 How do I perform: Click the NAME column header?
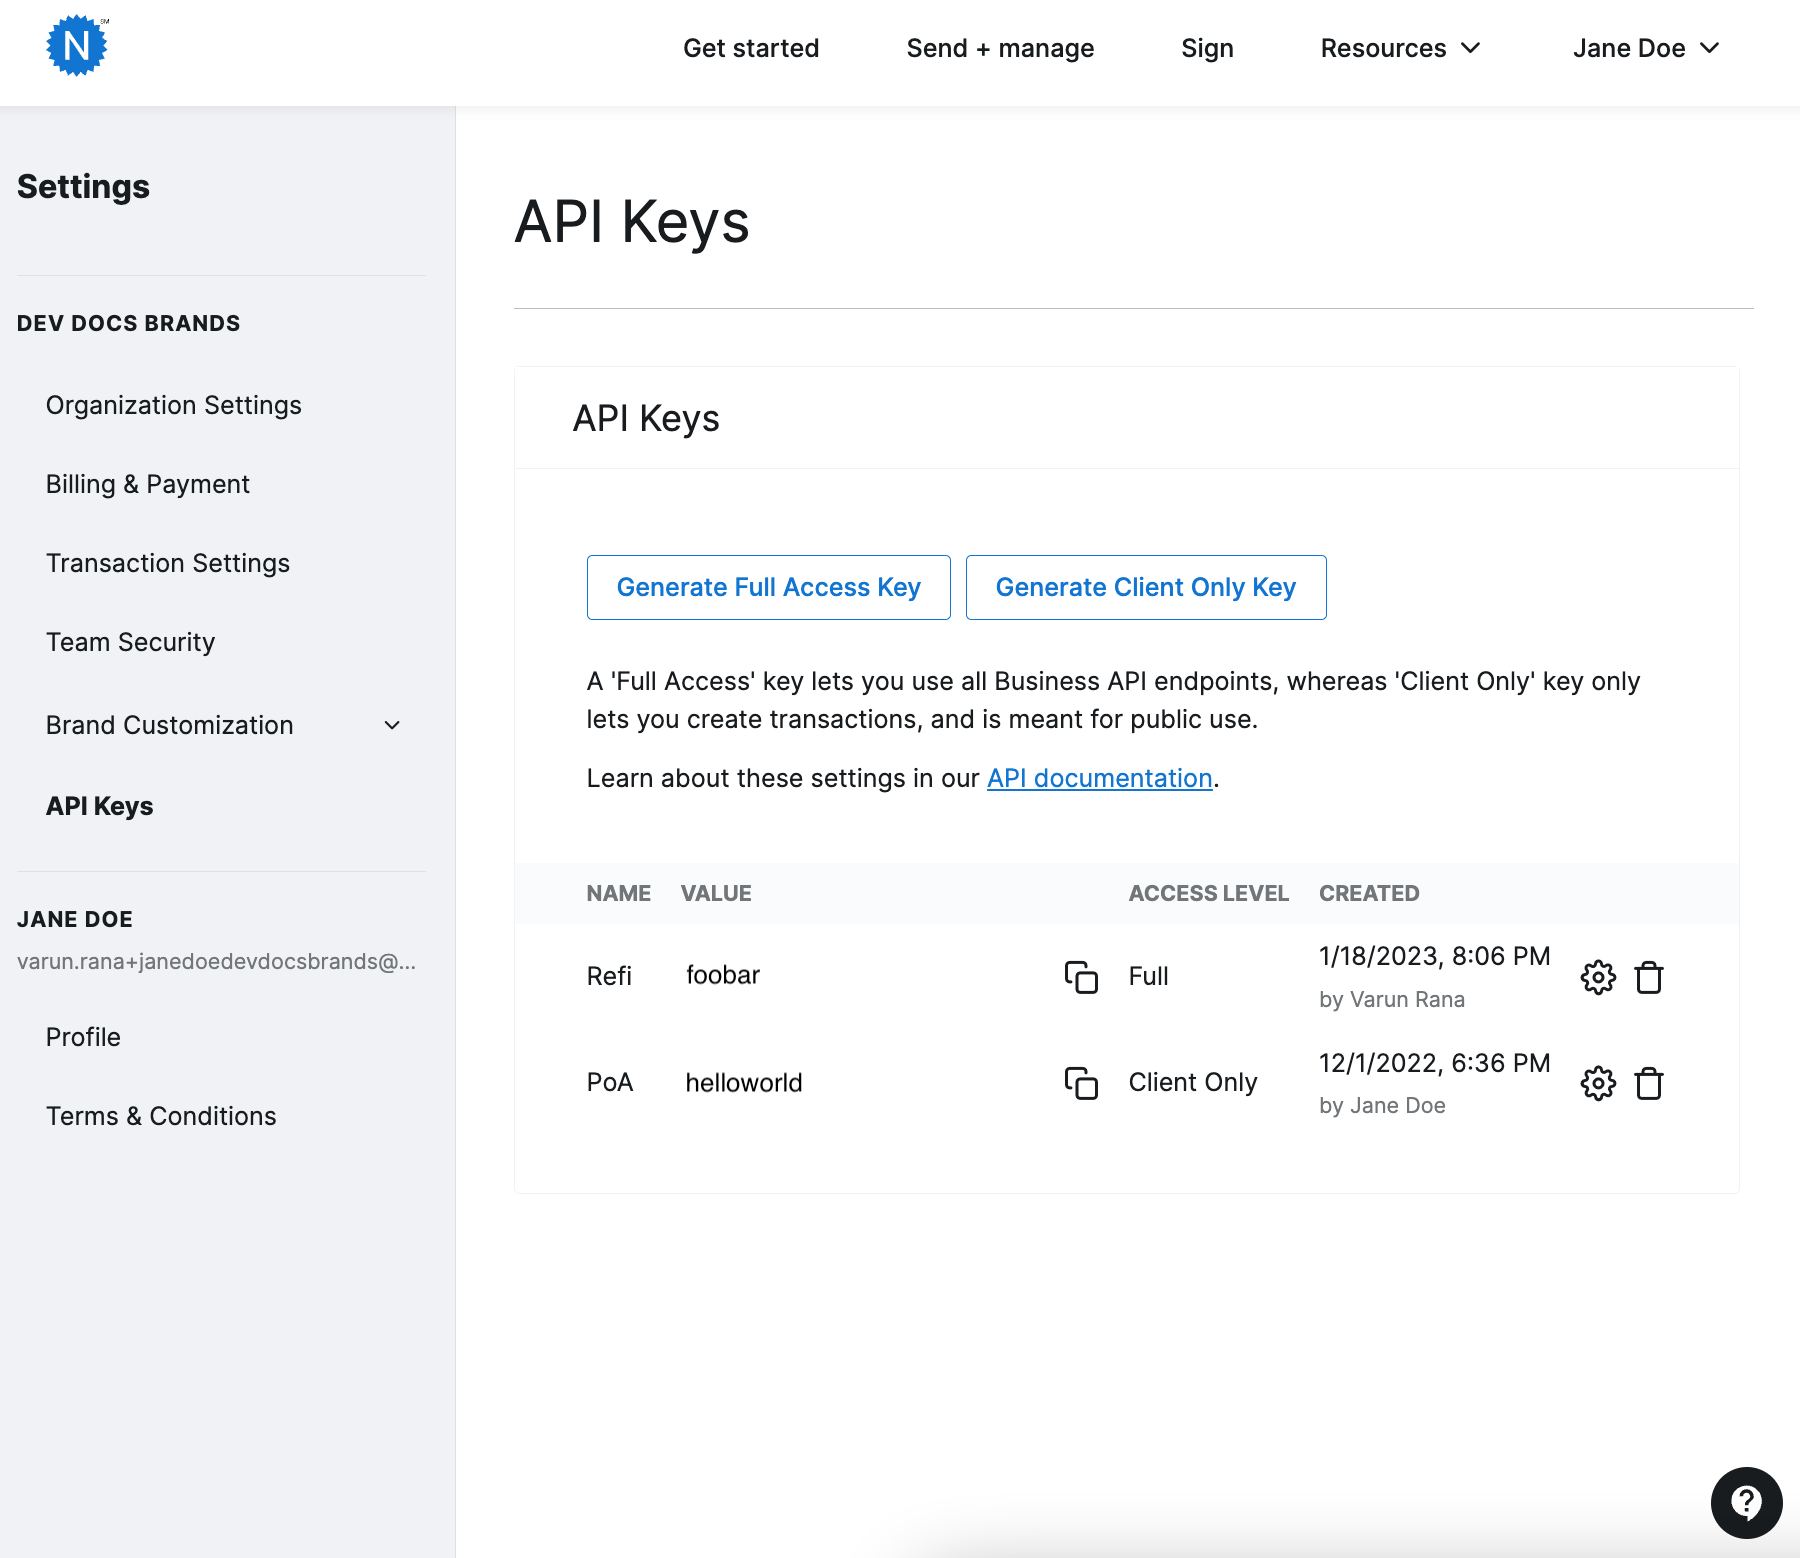[619, 893]
